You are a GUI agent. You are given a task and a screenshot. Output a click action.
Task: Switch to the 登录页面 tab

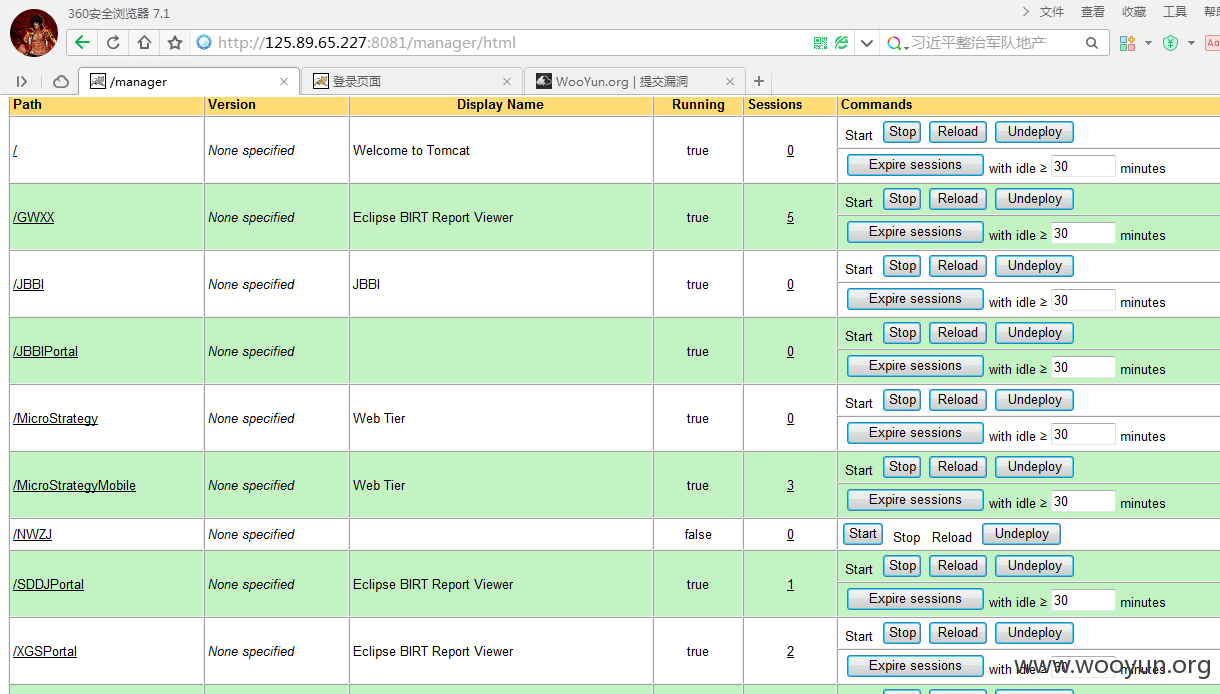[412, 81]
